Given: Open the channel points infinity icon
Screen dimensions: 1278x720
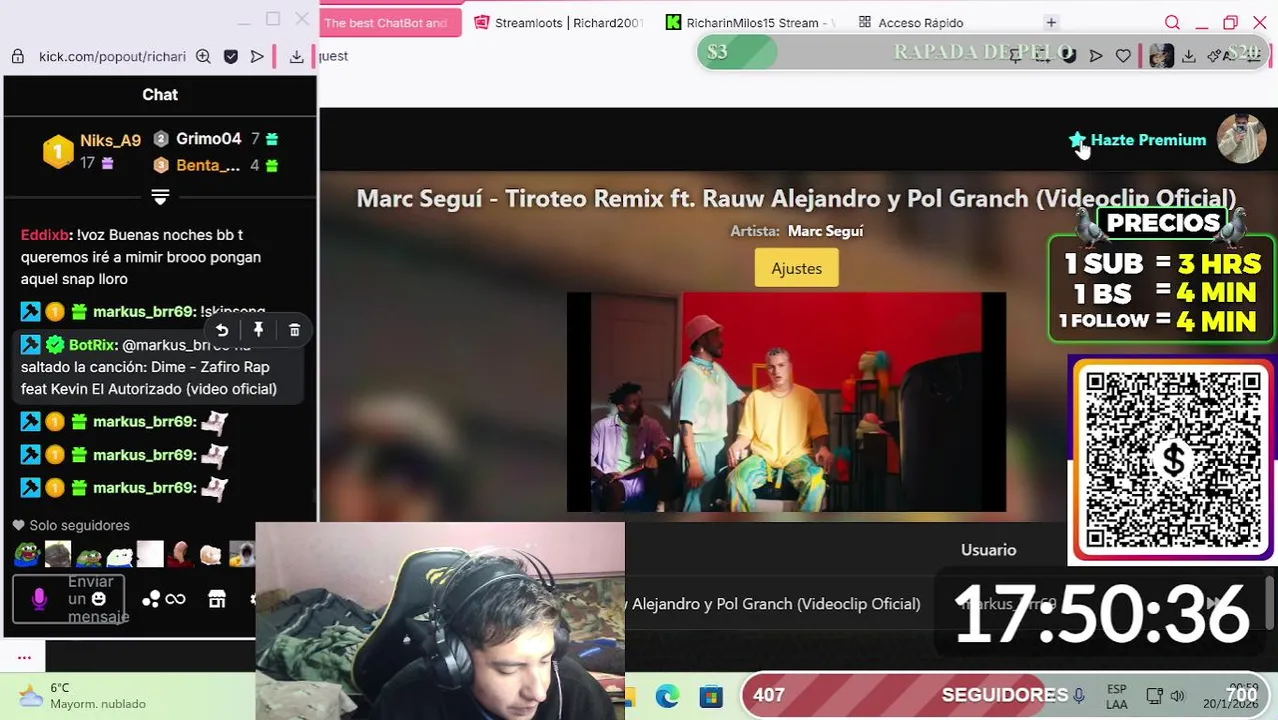Looking at the screenshot, I should click(175, 599).
